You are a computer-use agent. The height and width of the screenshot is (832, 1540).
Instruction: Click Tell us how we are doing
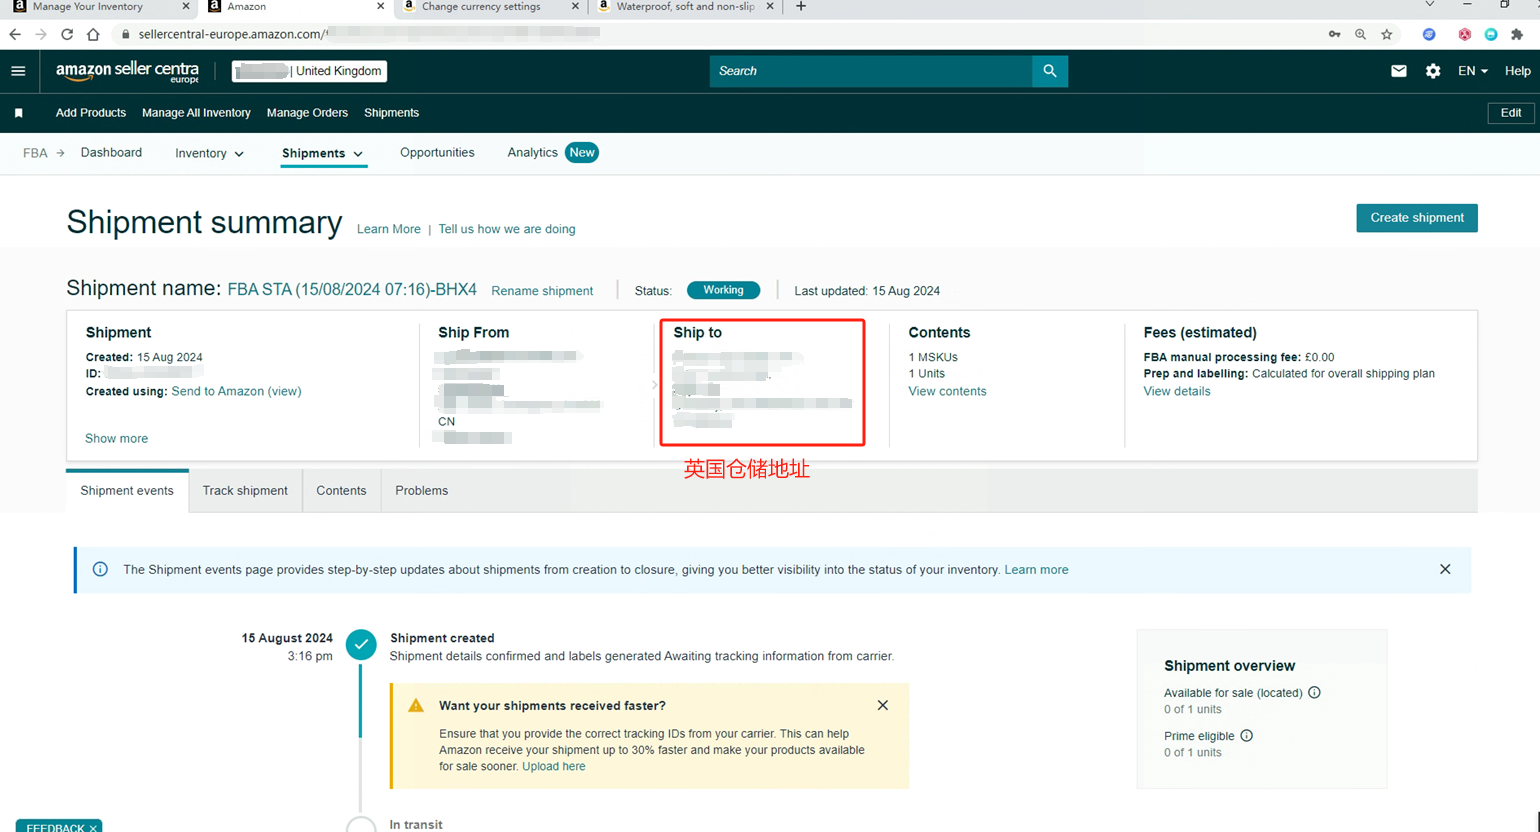507,229
